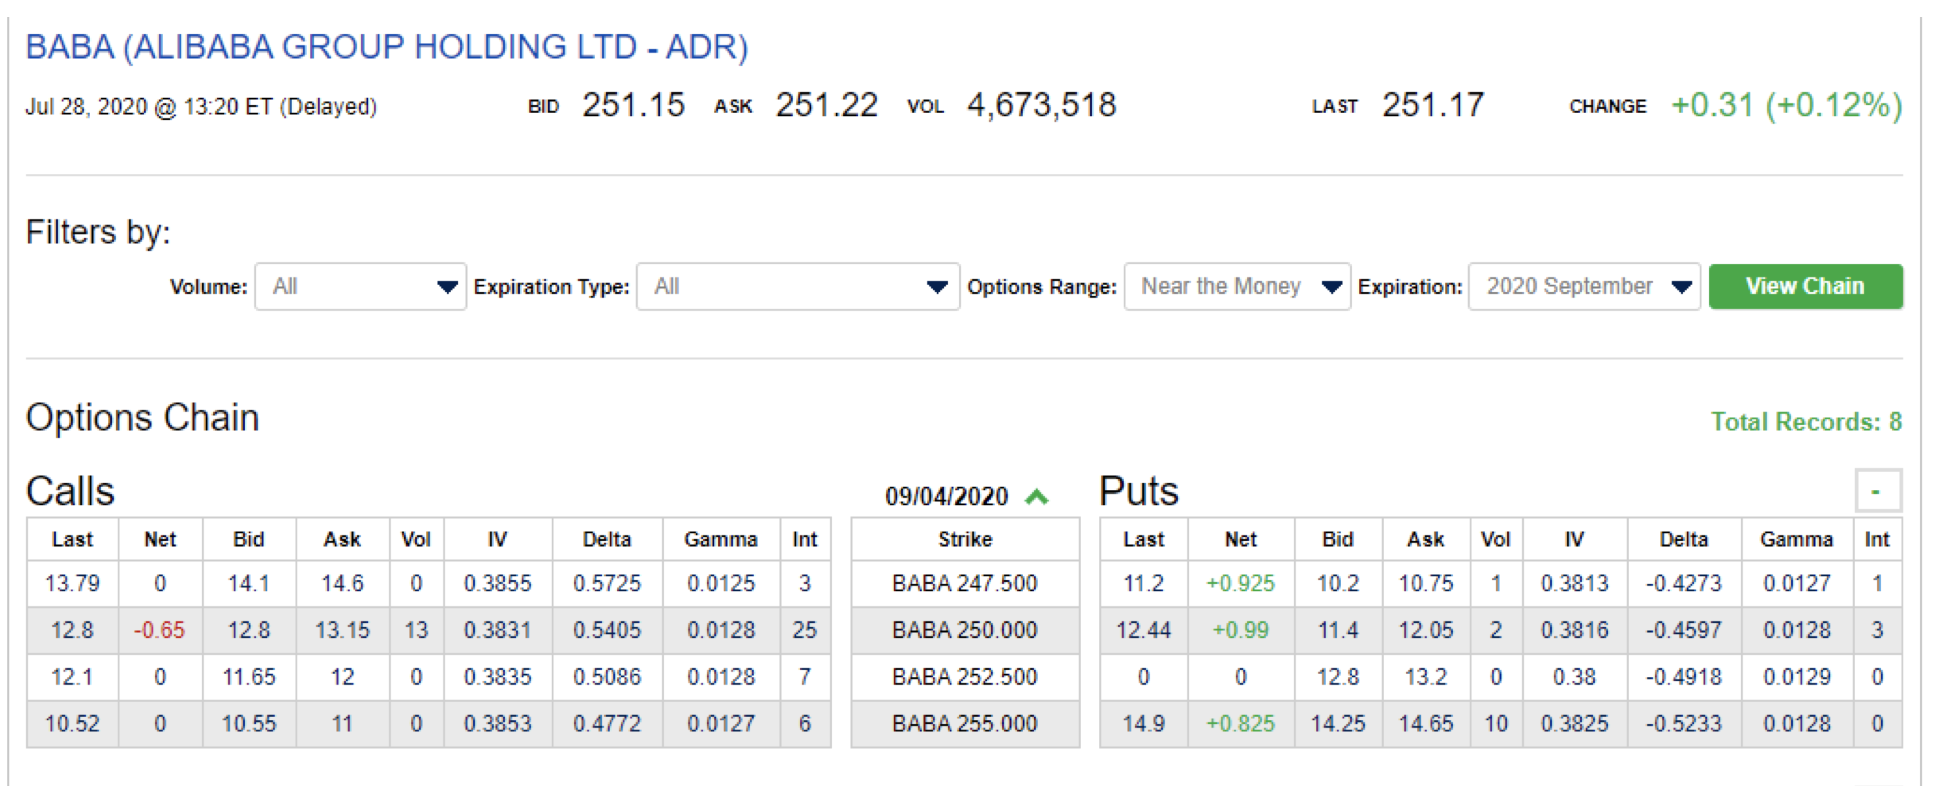Image resolution: width=1940 pixels, height=786 pixels.
Task: Click Calls delta value 0.5405
Action: pyautogui.click(x=607, y=630)
